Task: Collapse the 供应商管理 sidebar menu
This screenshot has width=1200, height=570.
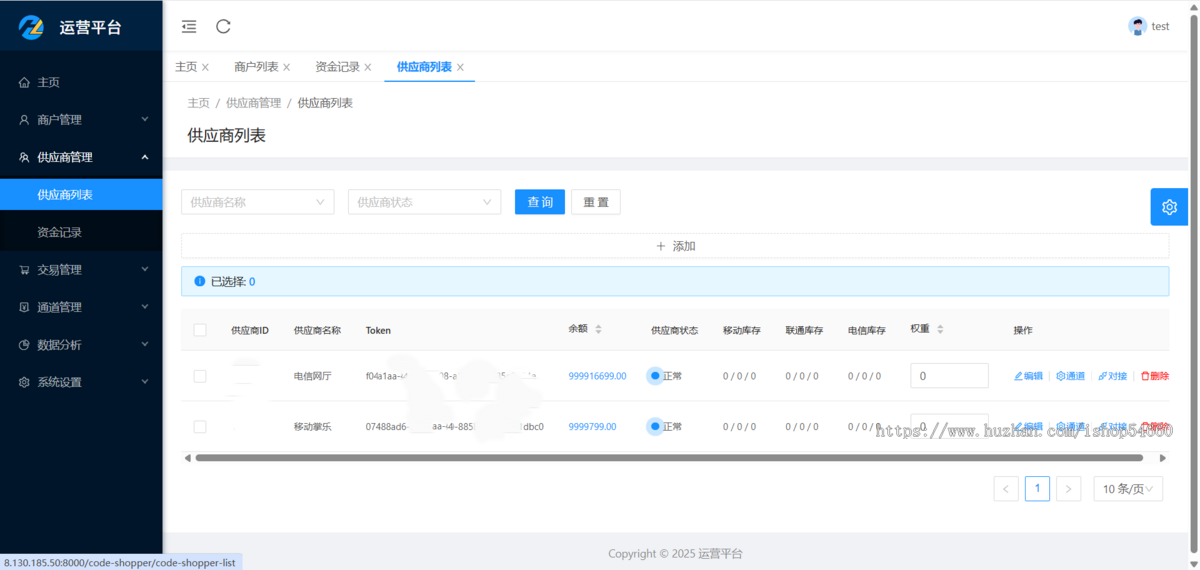Action: [81, 157]
